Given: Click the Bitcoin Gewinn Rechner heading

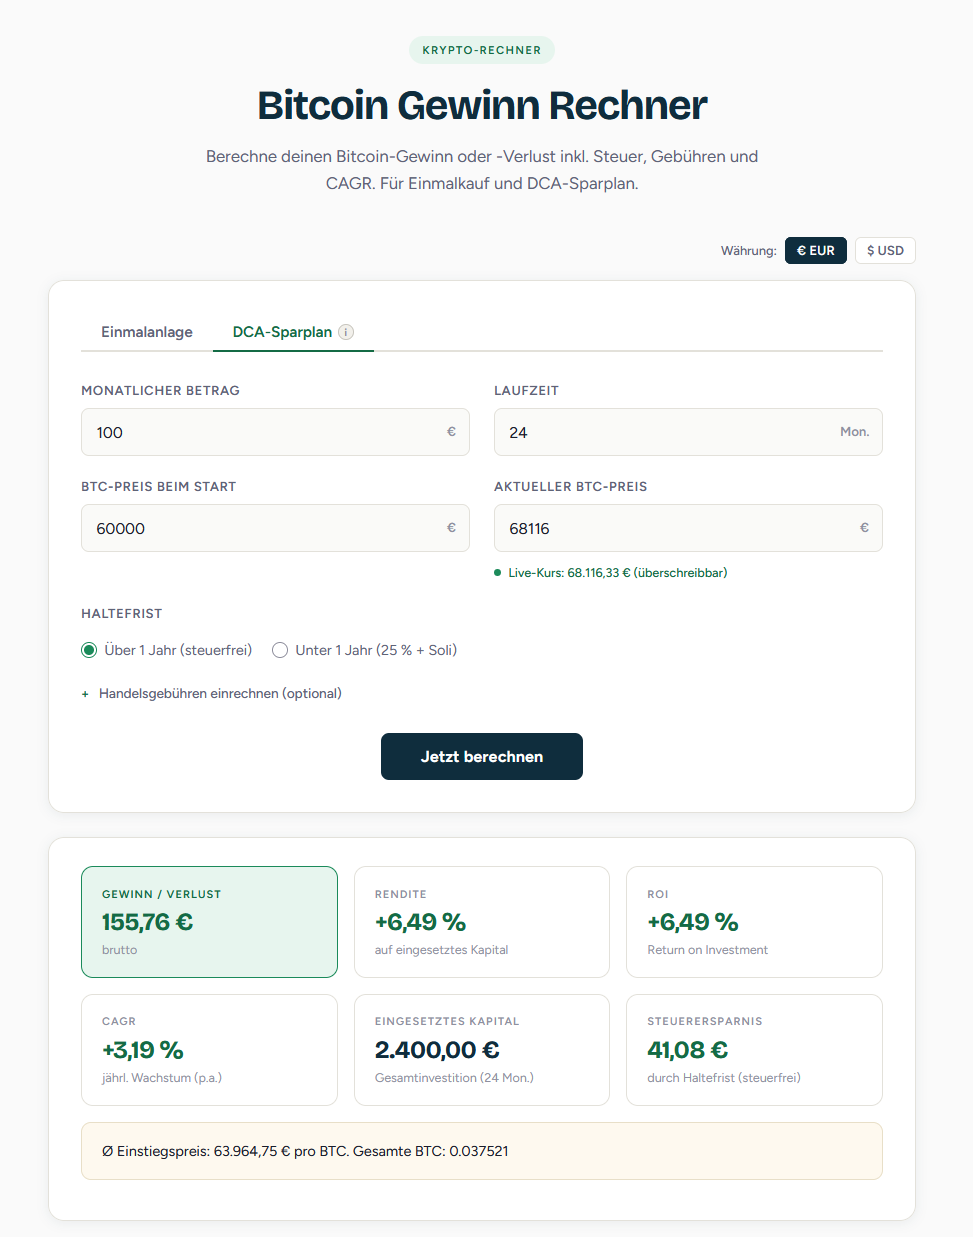Looking at the screenshot, I should click(482, 105).
